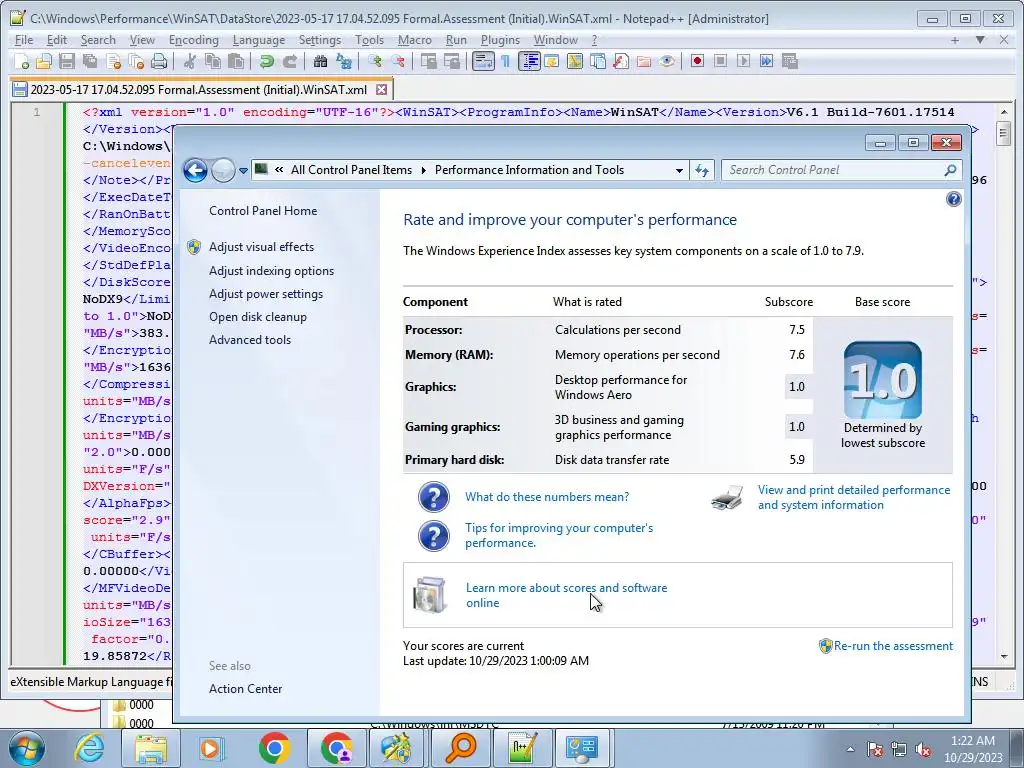Close the WinSAT.xml tab with its X

381,89
